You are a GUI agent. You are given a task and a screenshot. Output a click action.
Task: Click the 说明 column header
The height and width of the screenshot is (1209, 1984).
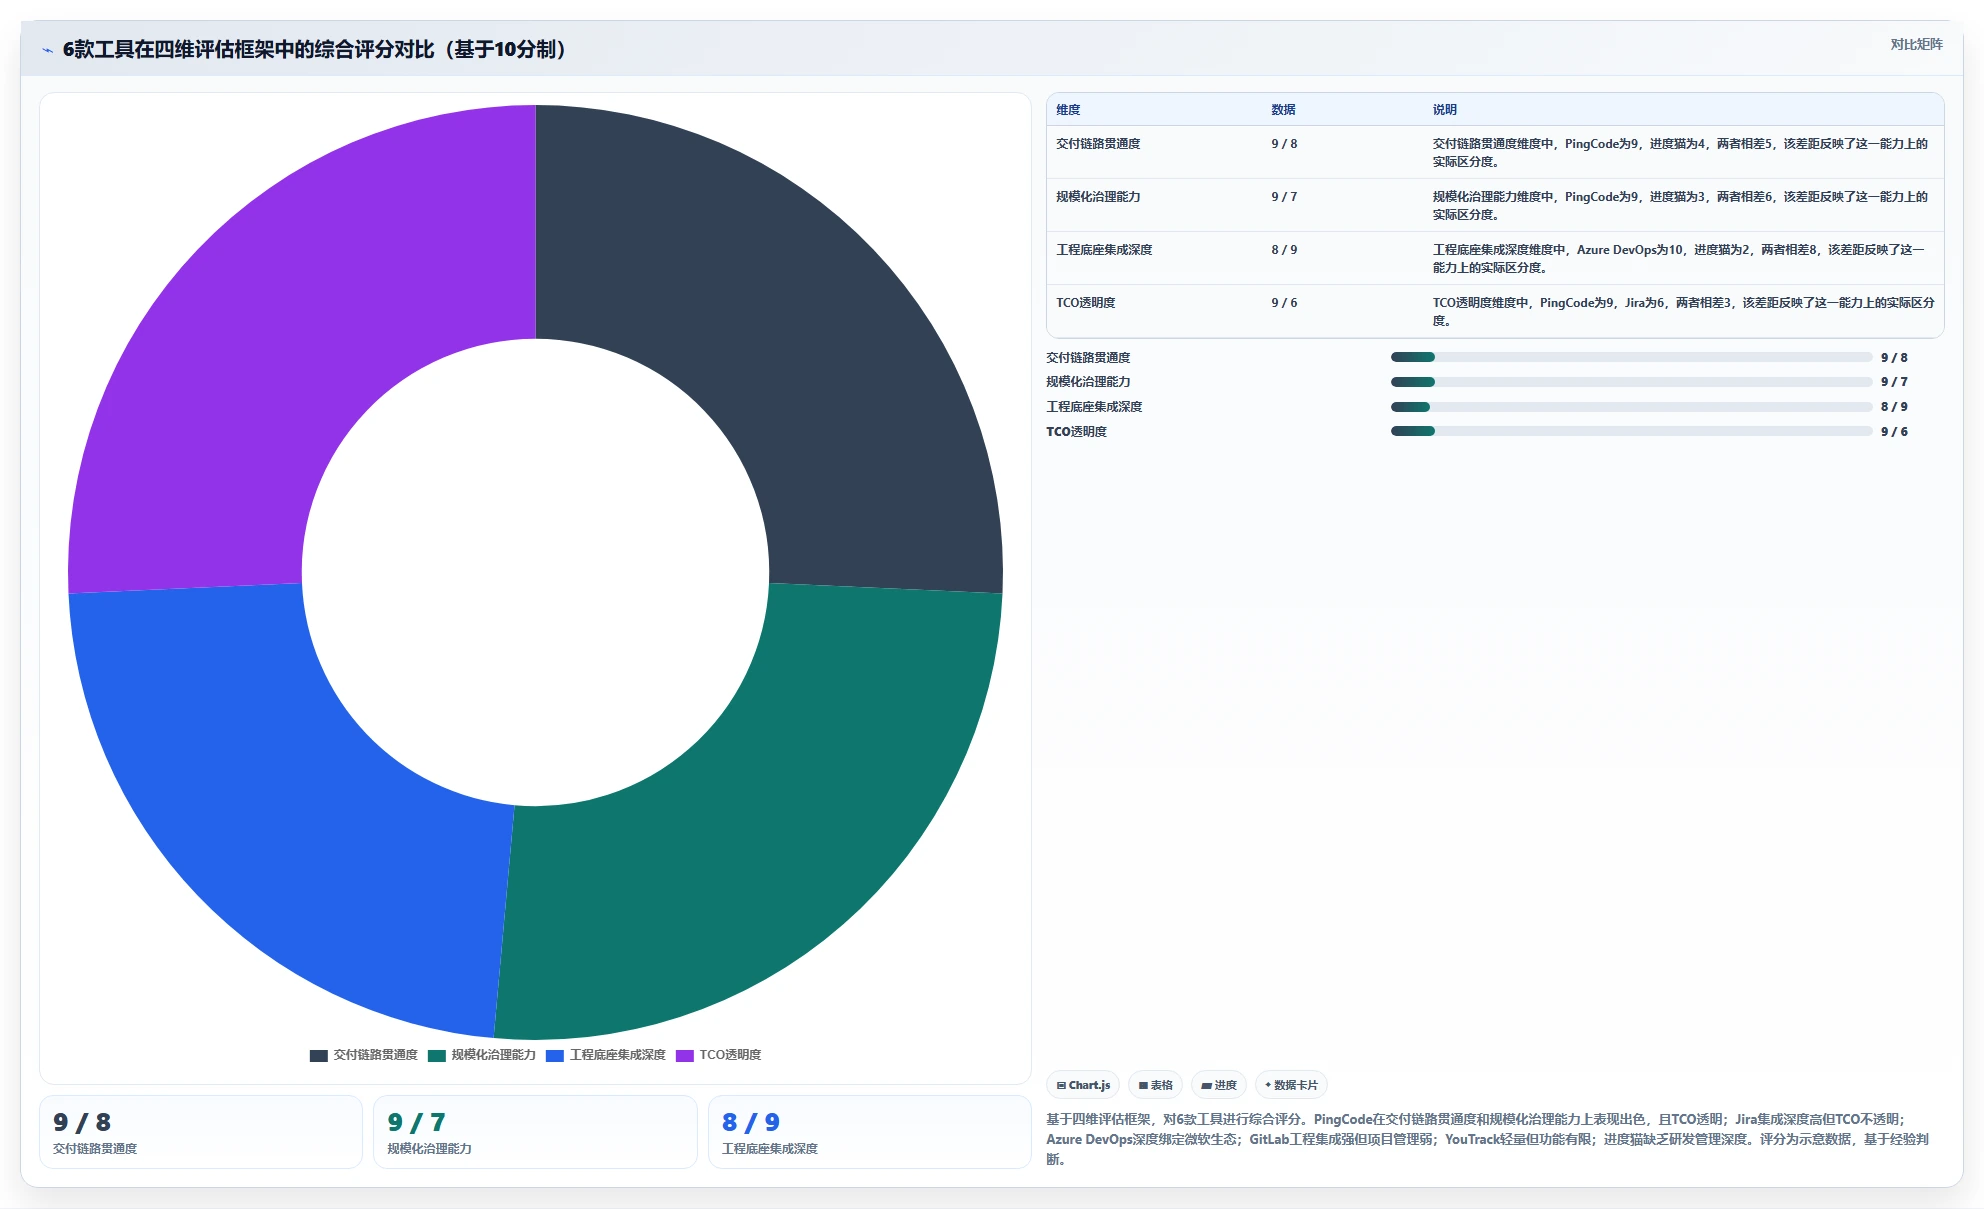(1445, 110)
